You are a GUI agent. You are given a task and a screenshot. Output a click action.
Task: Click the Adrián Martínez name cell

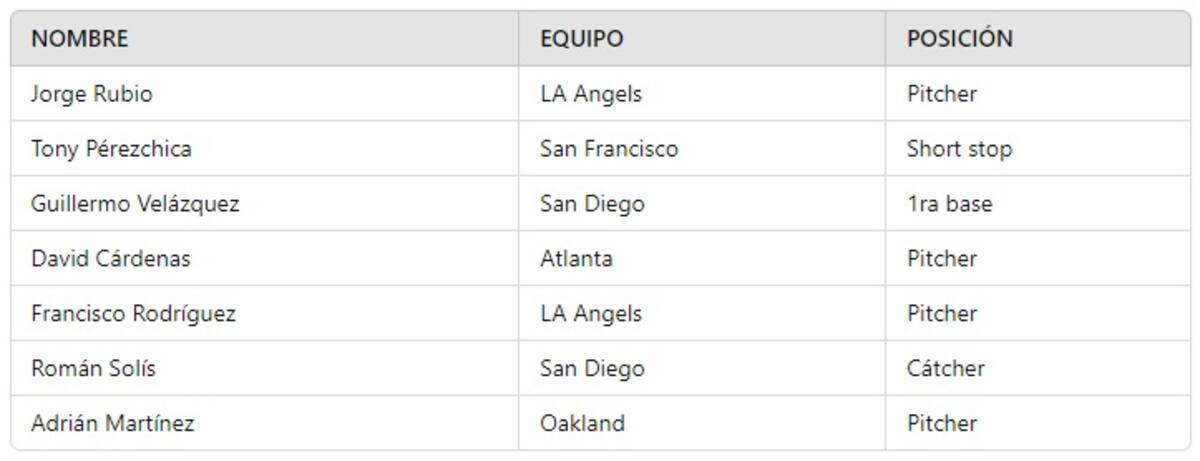point(113,424)
